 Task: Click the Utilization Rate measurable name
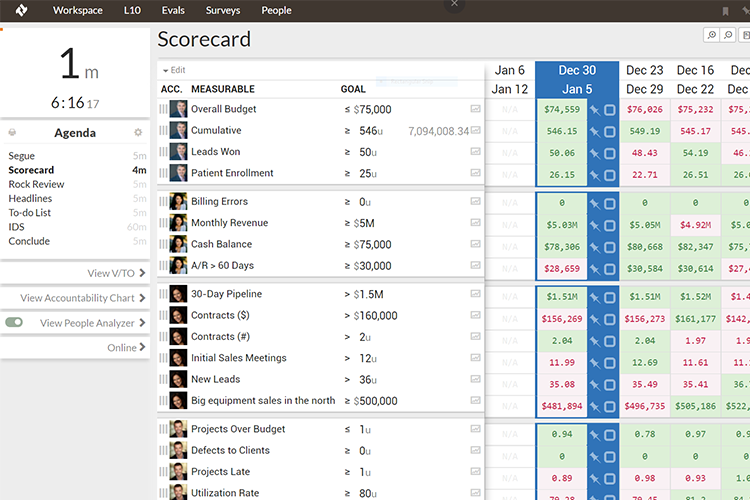[x=225, y=493]
